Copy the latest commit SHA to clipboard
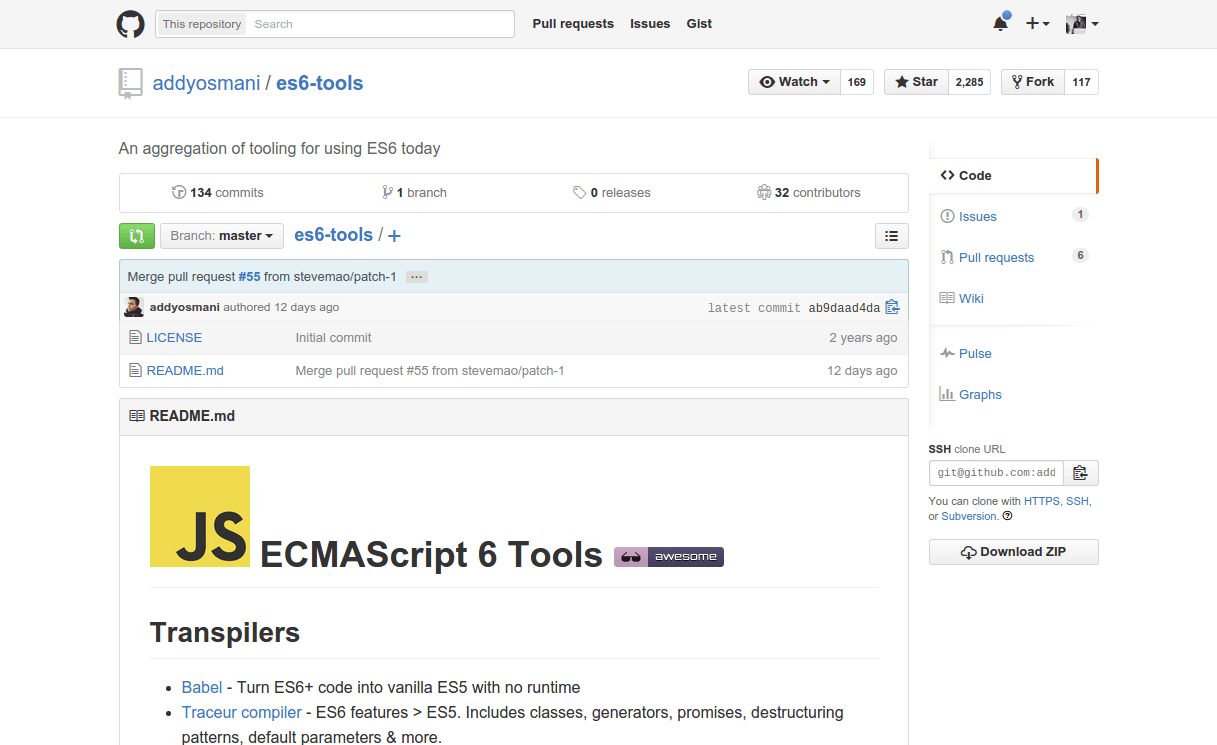Image resolution: width=1217 pixels, height=745 pixels. click(x=892, y=307)
